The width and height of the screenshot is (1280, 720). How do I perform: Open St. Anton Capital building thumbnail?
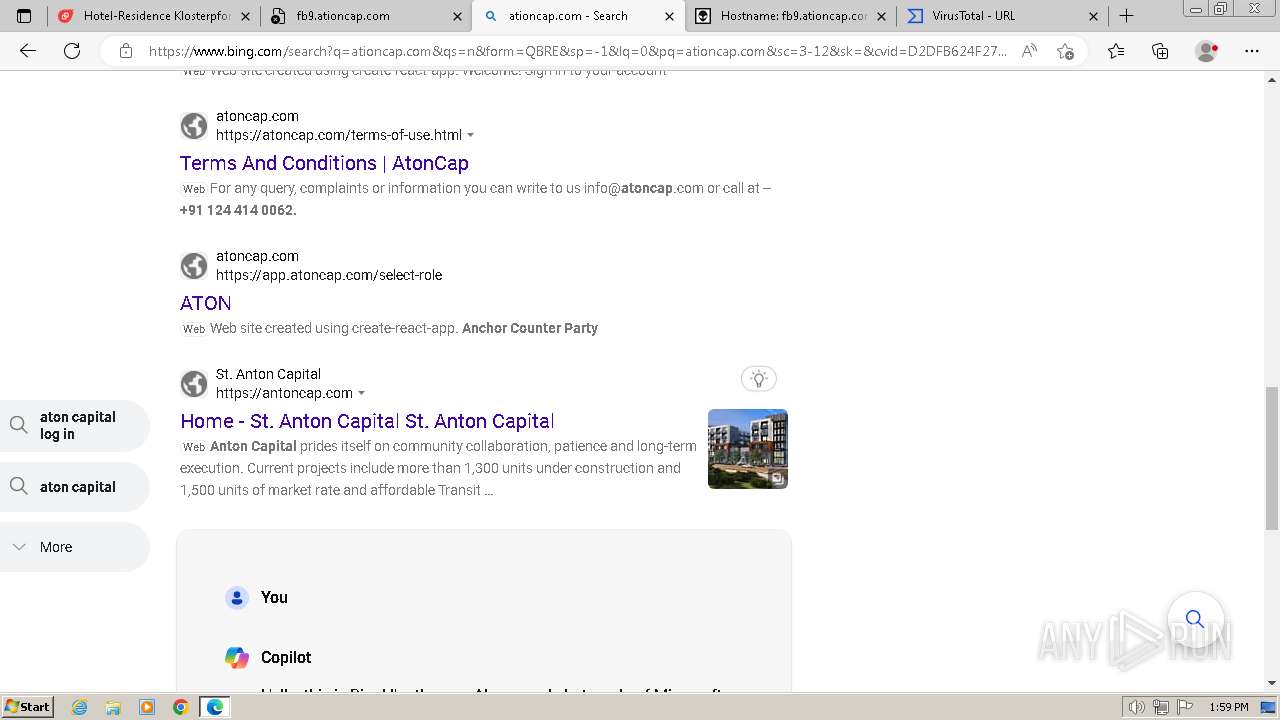tap(748, 449)
